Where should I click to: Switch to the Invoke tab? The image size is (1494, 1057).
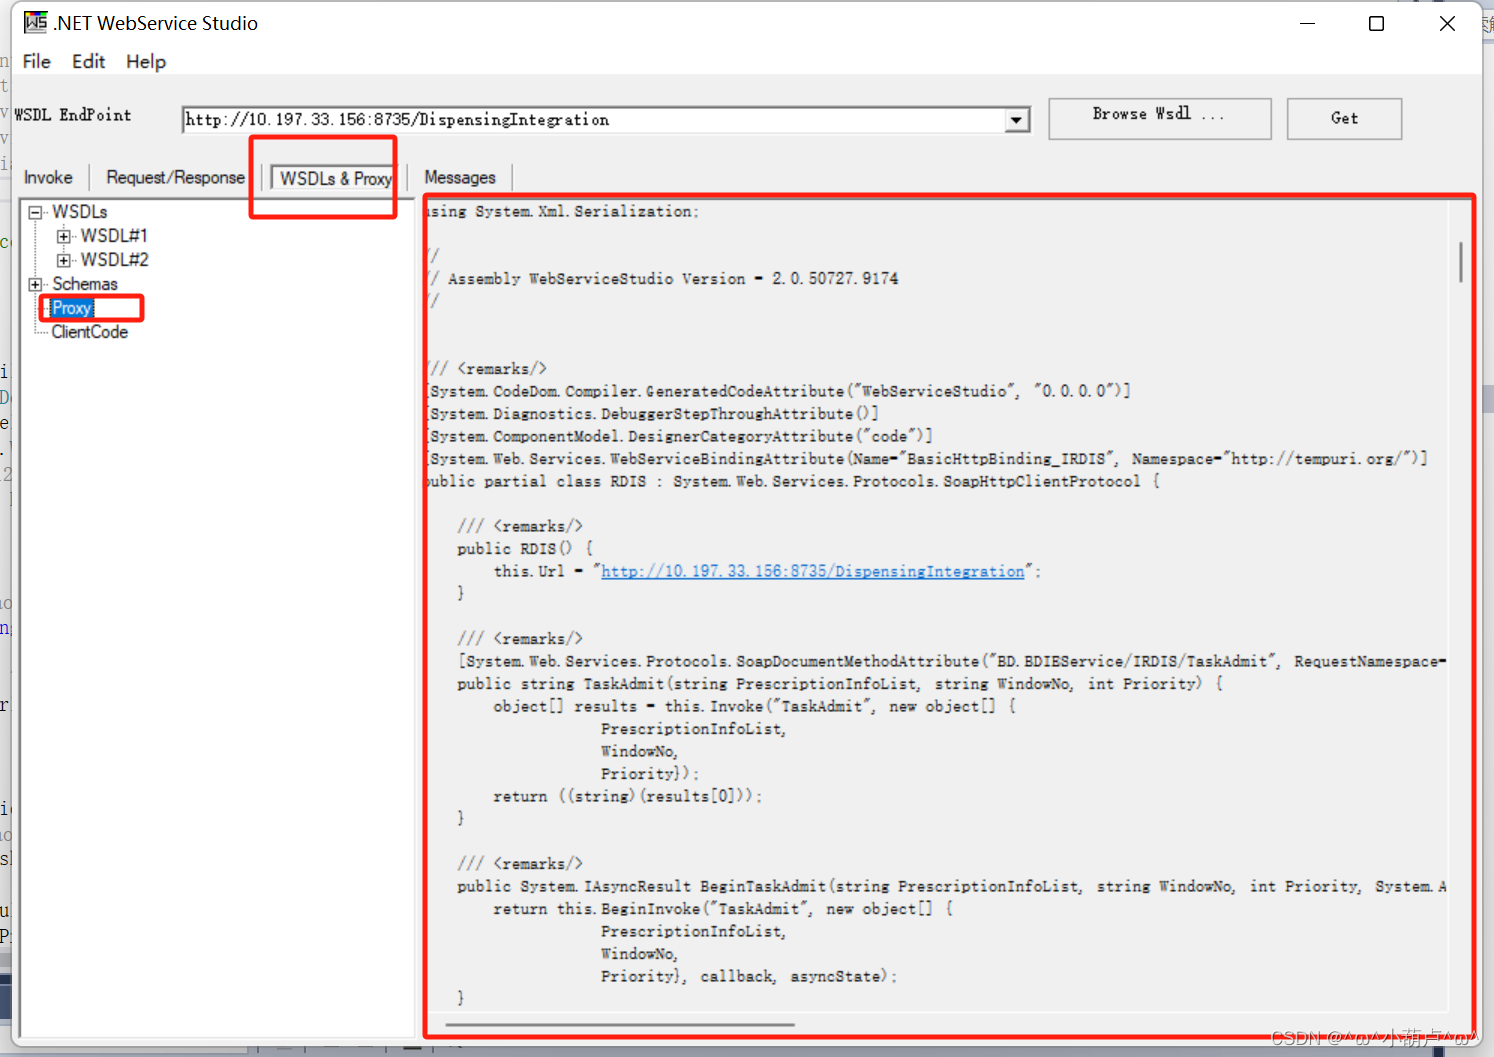pyautogui.click(x=48, y=177)
